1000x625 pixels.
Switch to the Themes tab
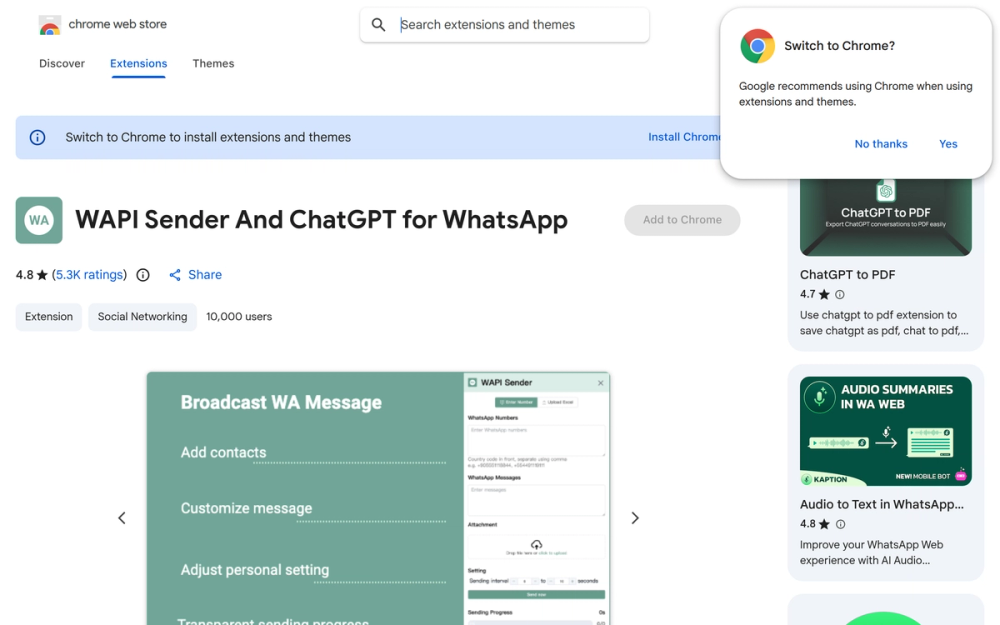click(x=213, y=63)
